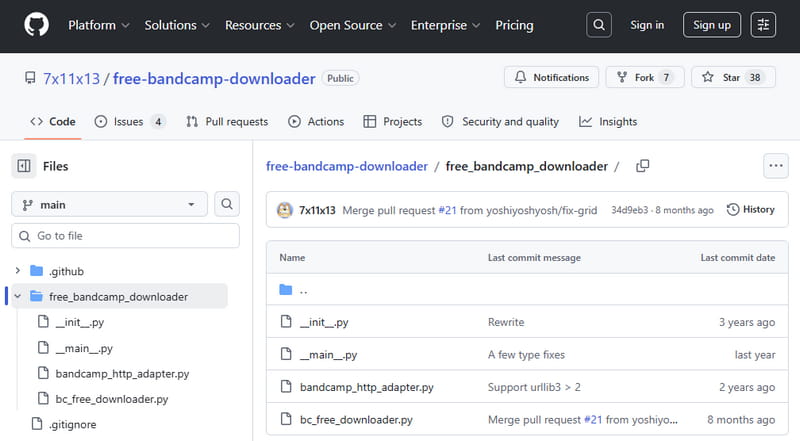Viewport: 800px width, 441px height.
Task: Switch to the Code tab
Action: tap(53, 121)
